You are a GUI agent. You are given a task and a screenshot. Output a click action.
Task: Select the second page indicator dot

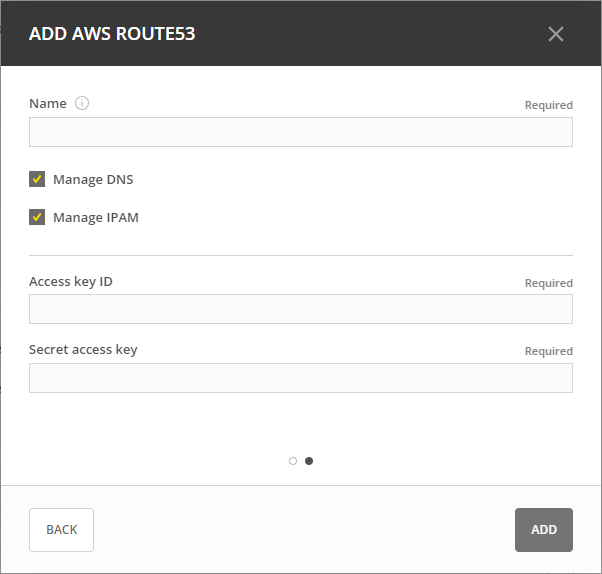309,461
